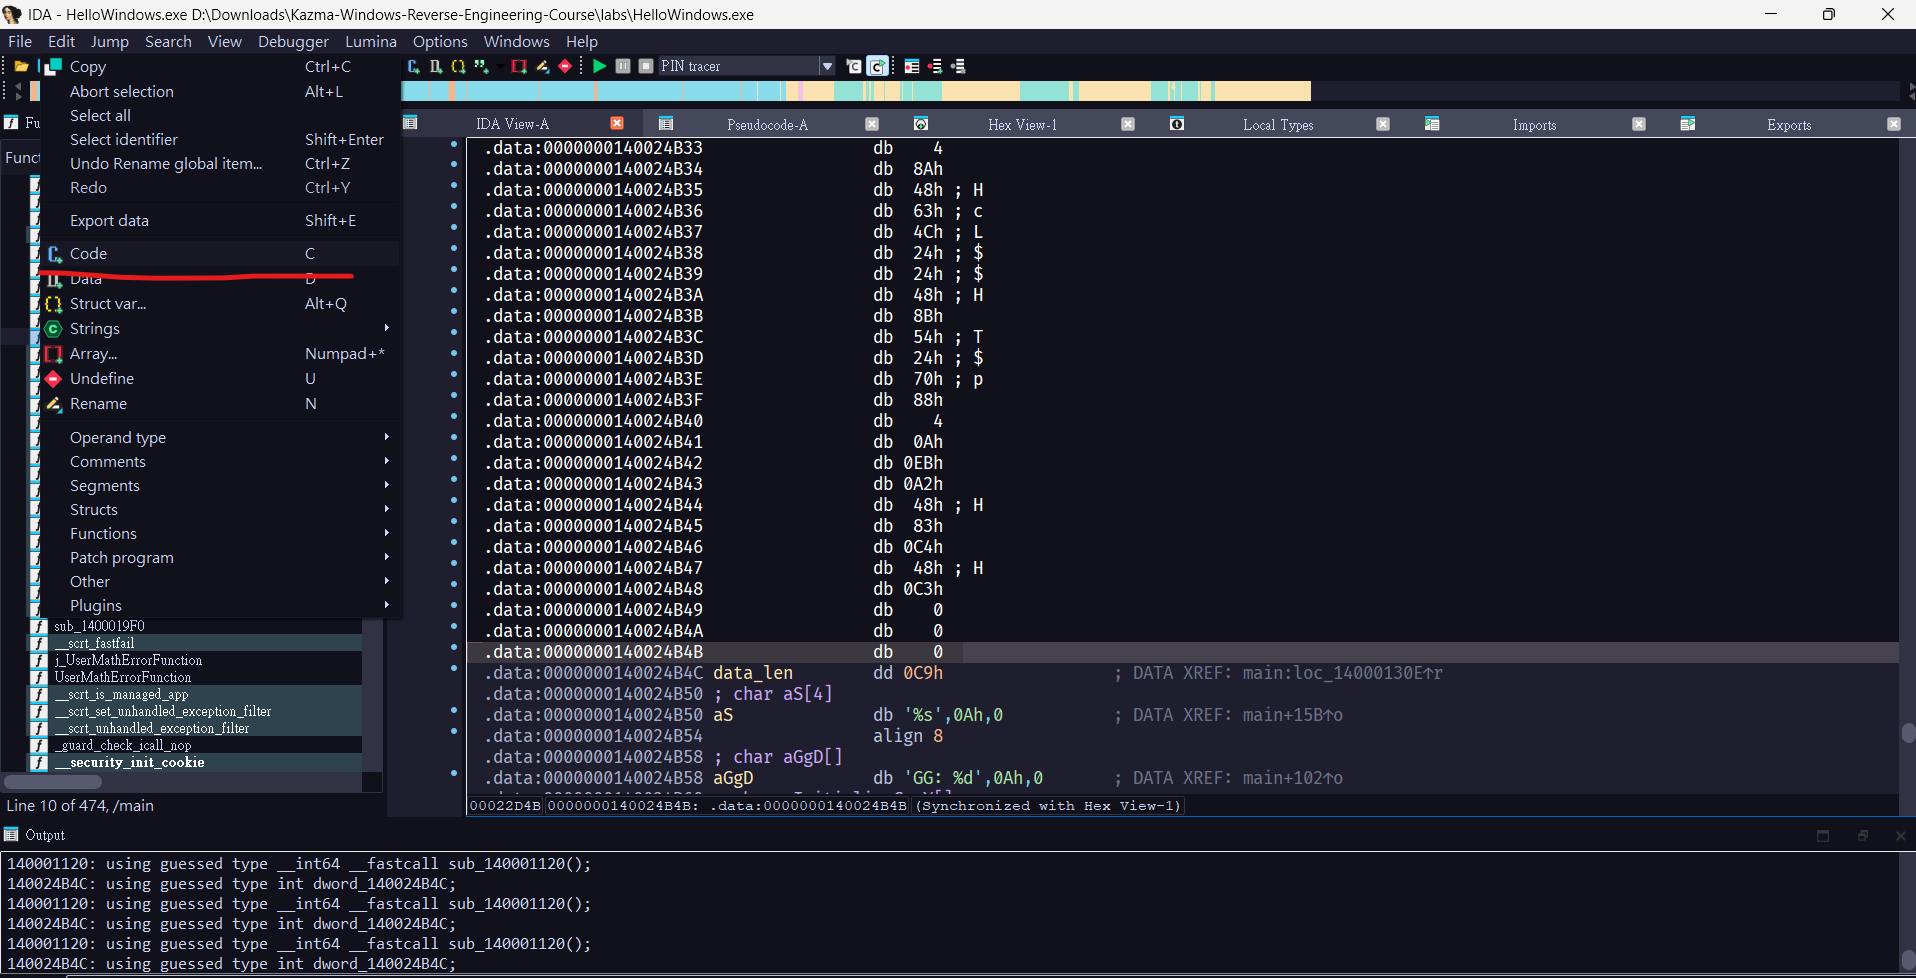Expand the Structs submenu
1916x978 pixels.
pyautogui.click(x=220, y=509)
